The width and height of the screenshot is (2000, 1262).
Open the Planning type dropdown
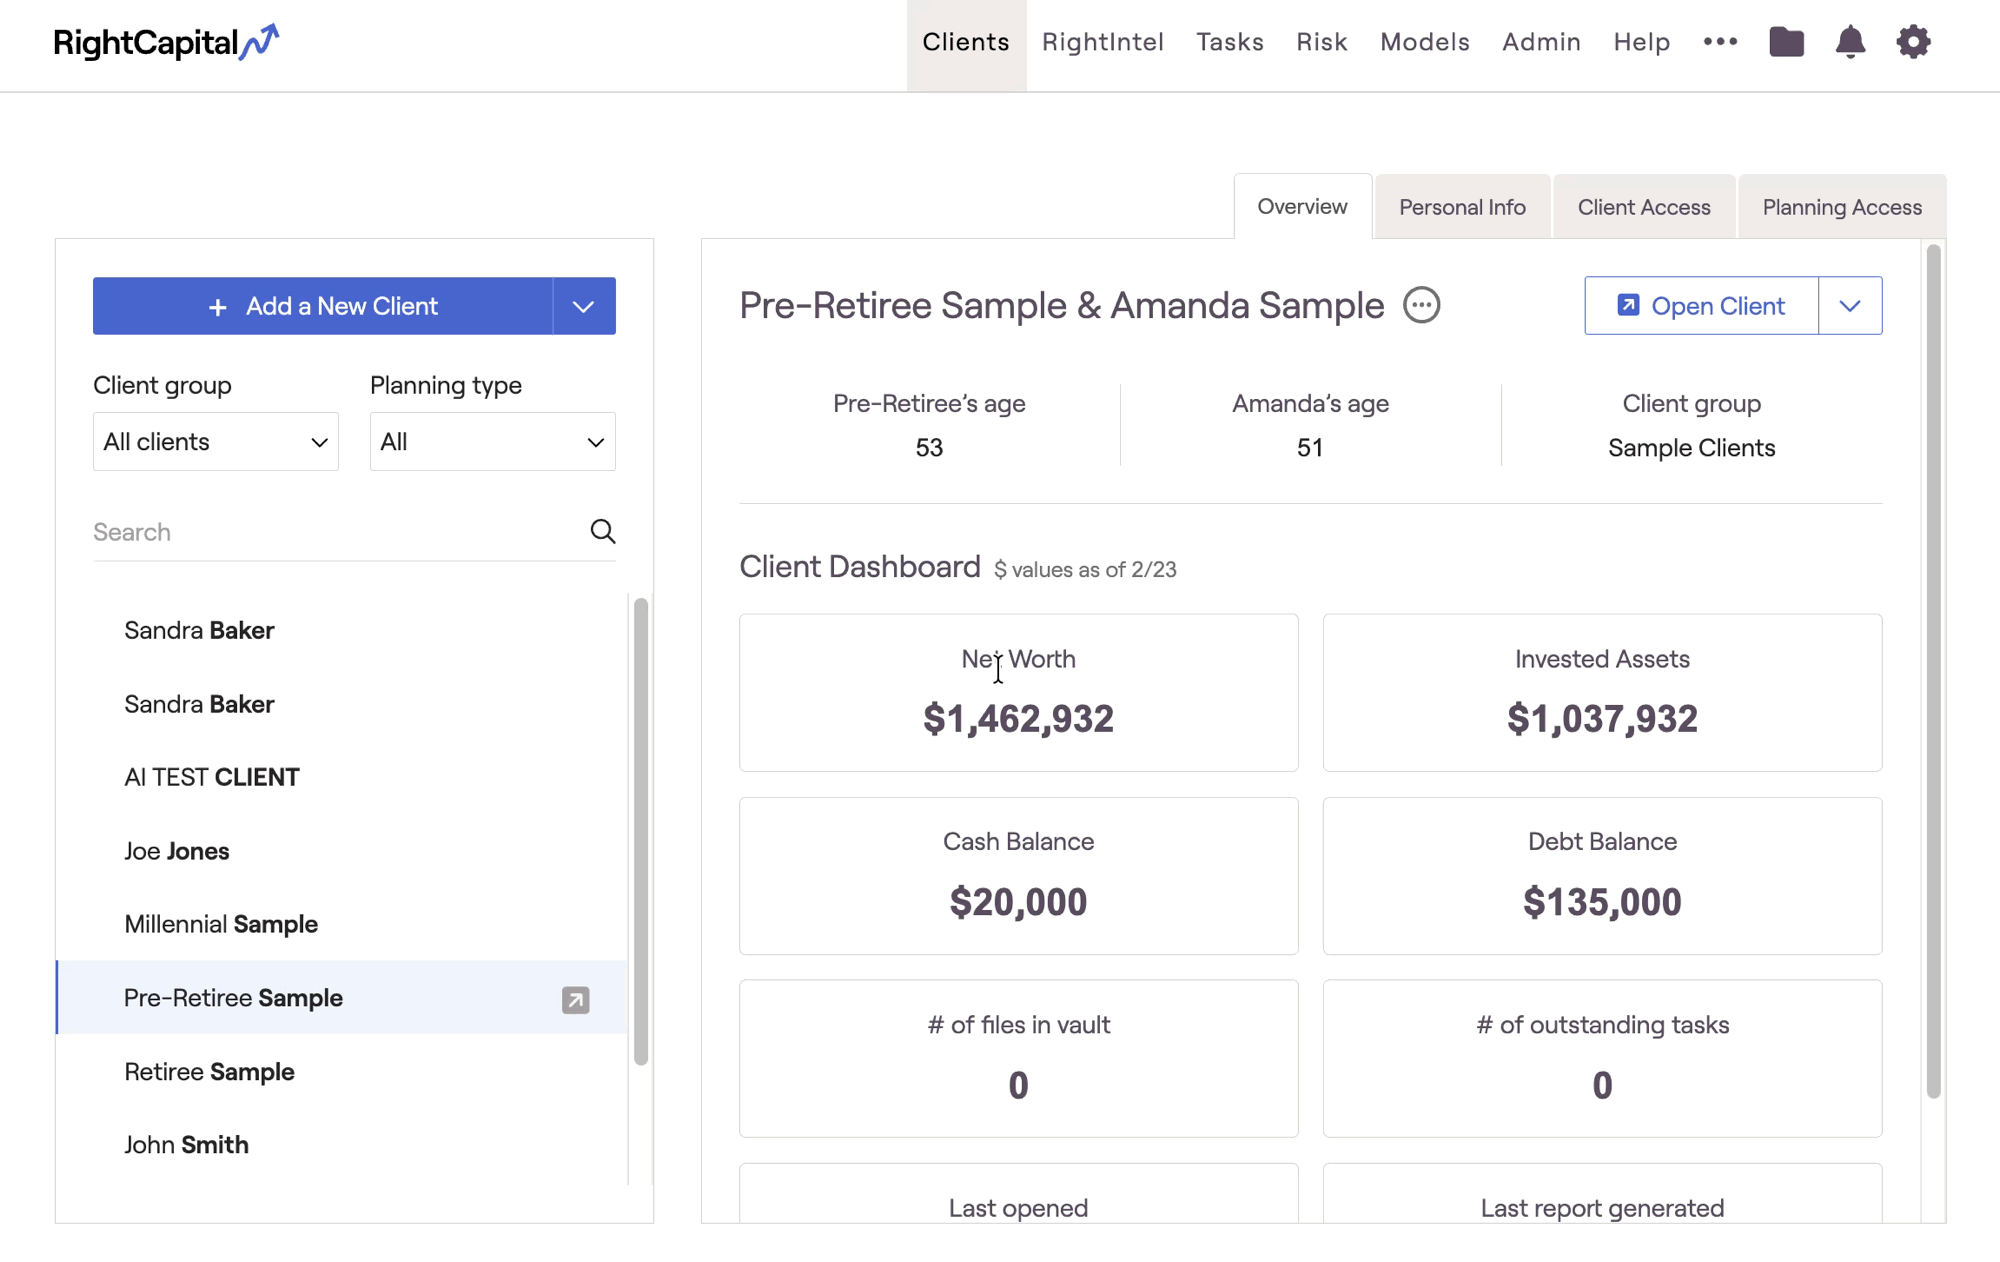point(492,441)
